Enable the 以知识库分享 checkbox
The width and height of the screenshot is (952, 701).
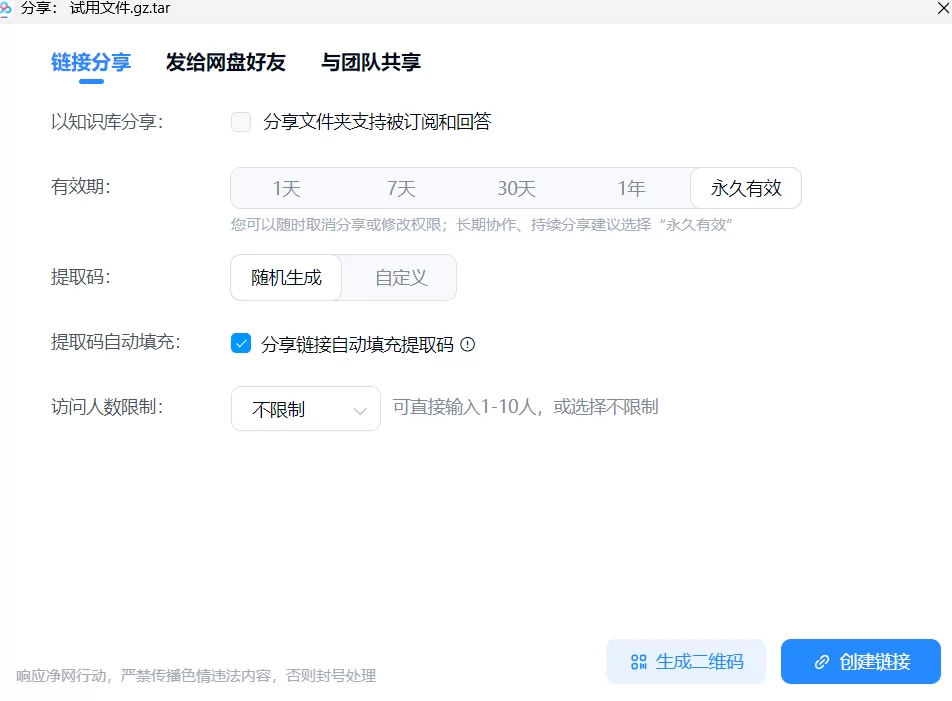pos(241,122)
